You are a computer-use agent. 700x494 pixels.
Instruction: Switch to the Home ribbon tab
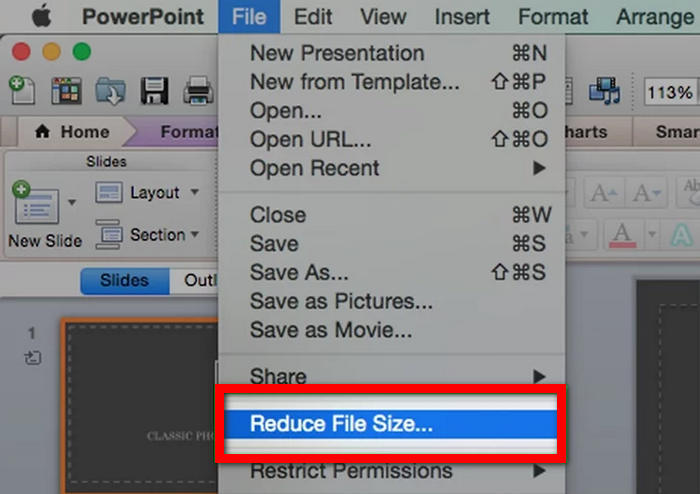pos(72,132)
